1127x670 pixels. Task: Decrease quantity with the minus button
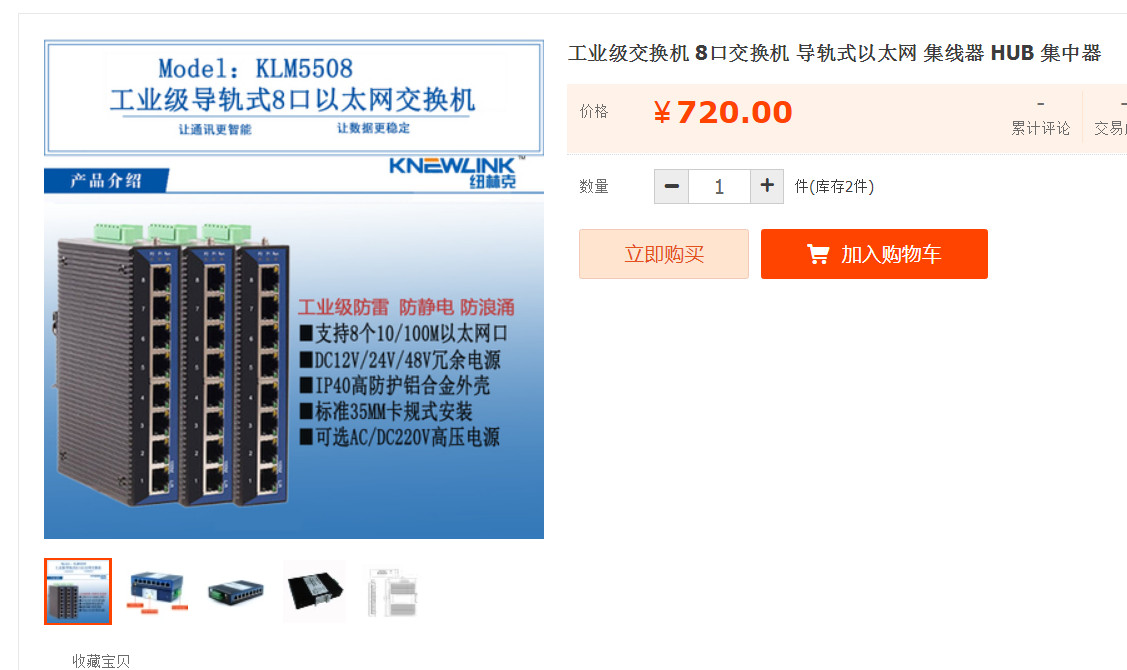tap(671, 187)
